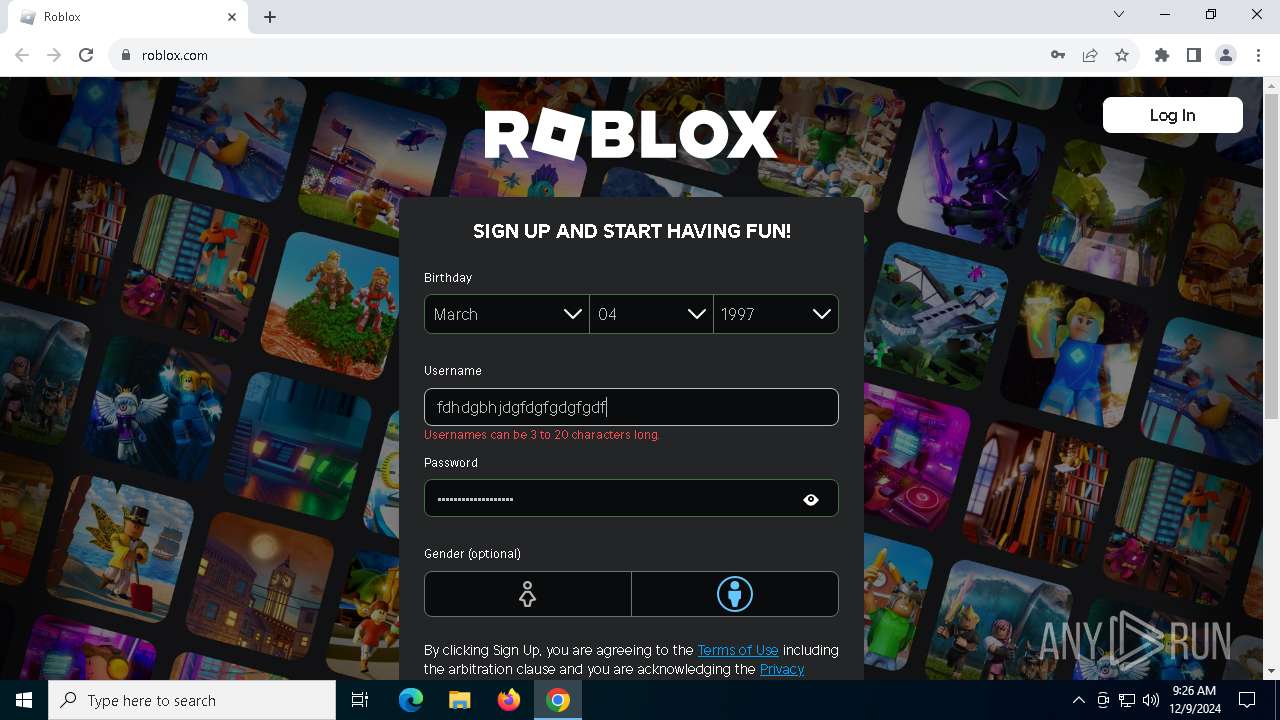The image size is (1280, 720).
Task: Click into the Password field
Action: coord(631,498)
